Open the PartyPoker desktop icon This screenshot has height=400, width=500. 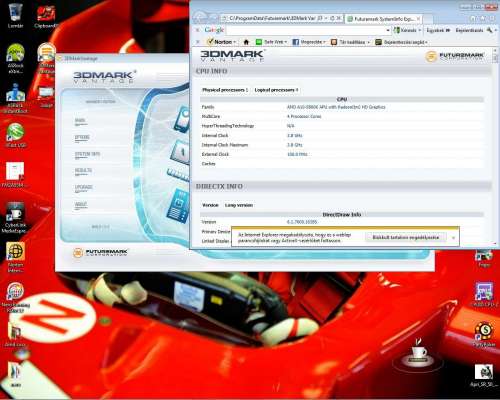tap(484, 334)
